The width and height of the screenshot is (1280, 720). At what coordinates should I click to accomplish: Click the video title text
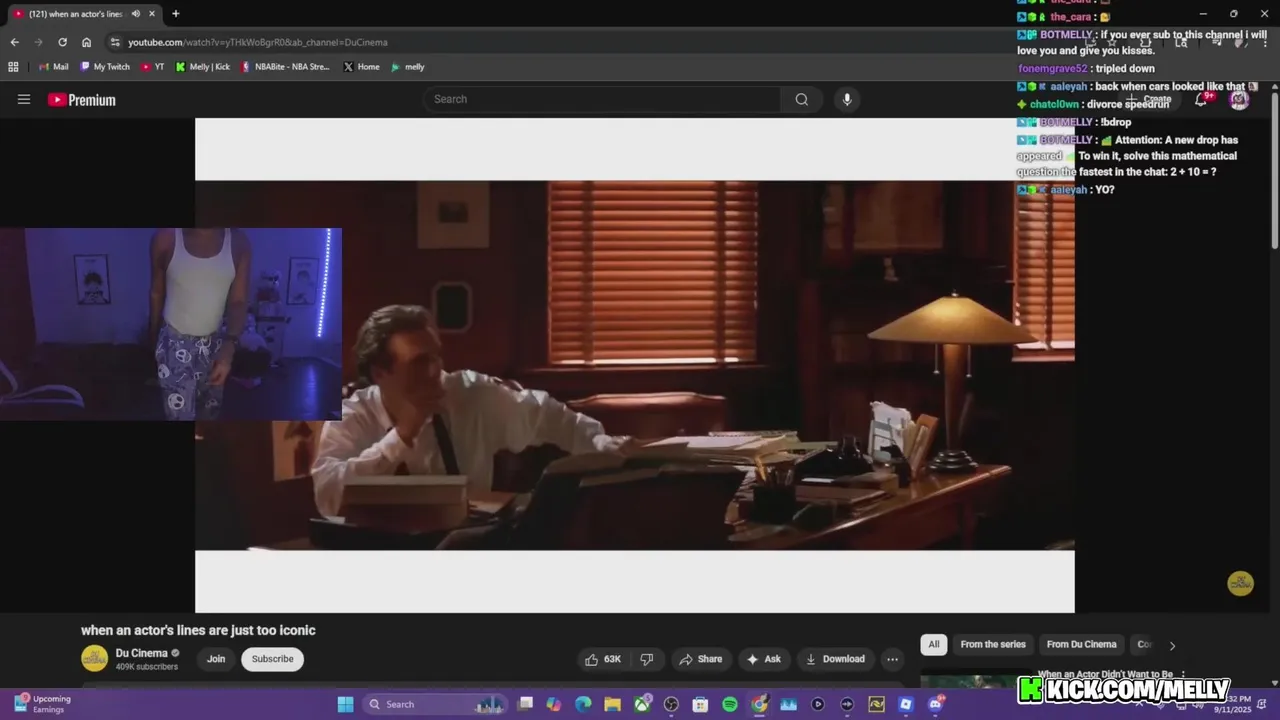198,630
